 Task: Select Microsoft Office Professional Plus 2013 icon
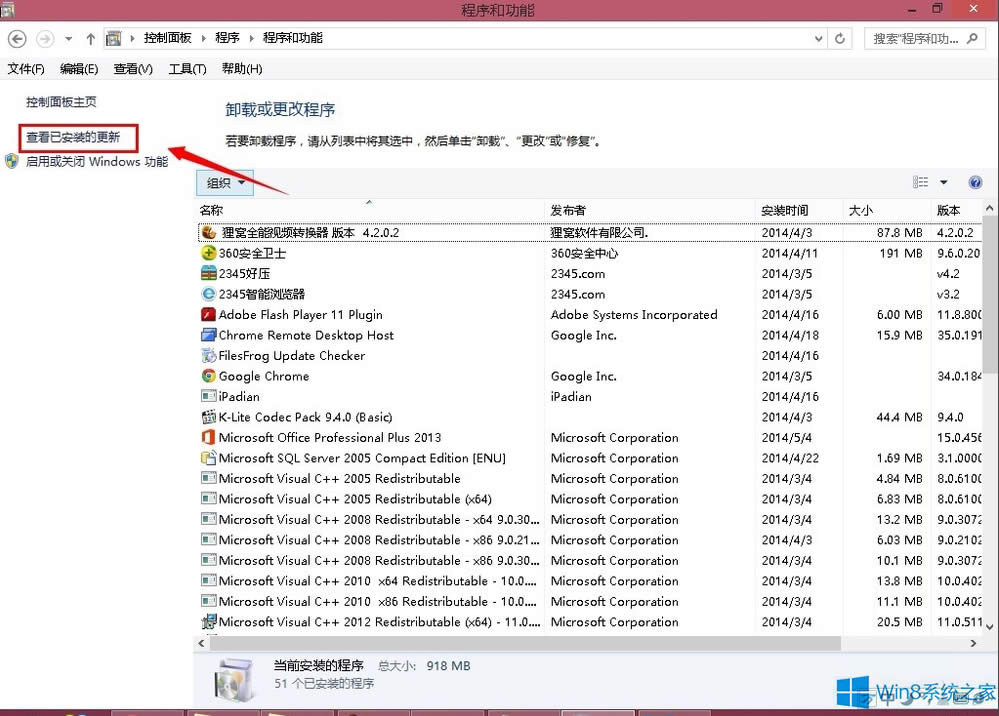point(208,437)
